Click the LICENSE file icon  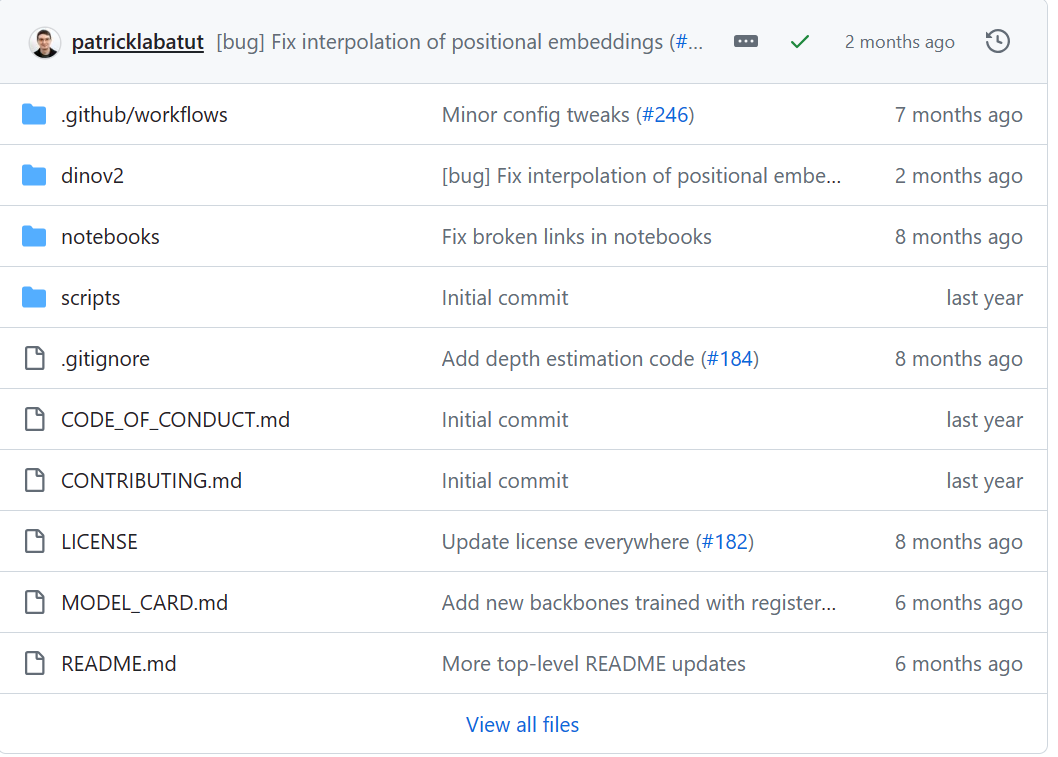(x=35, y=542)
